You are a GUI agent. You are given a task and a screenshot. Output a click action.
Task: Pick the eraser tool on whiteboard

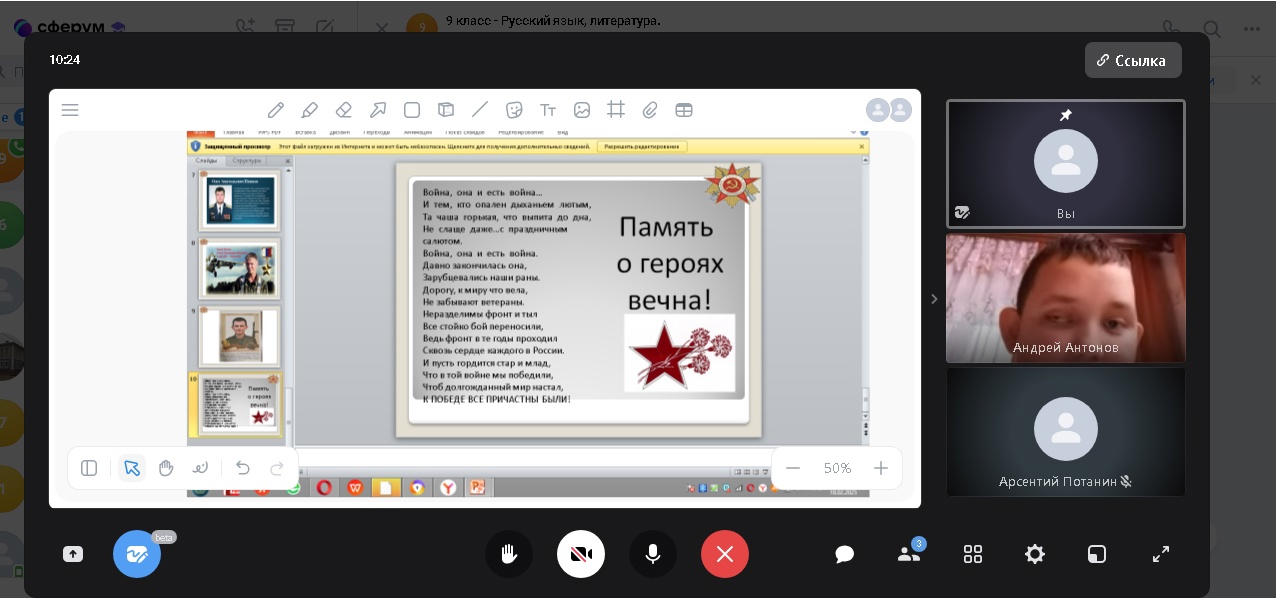(344, 110)
